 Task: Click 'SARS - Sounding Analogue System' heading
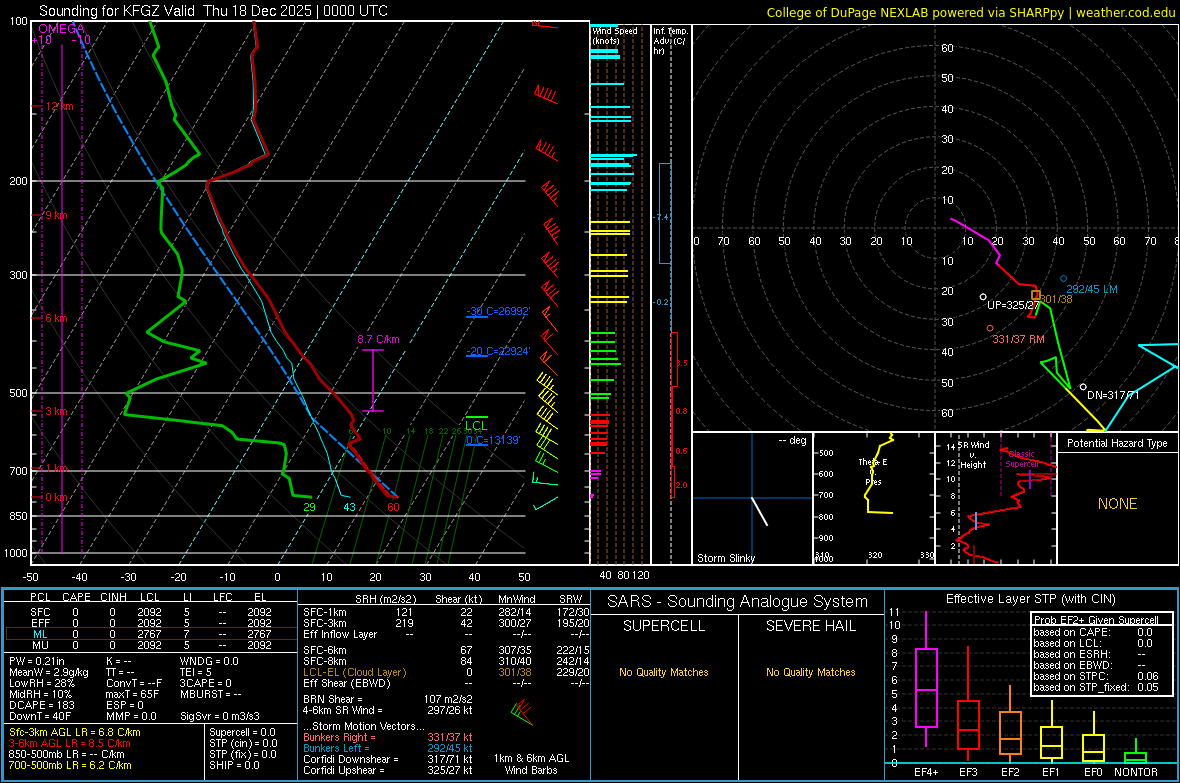tap(737, 602)
